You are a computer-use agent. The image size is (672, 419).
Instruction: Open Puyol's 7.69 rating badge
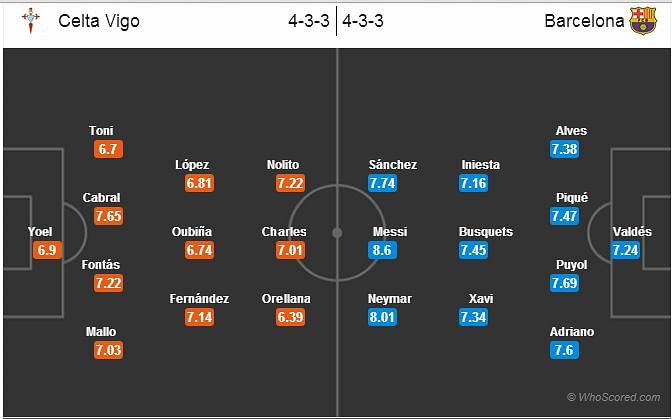point(564,284)
